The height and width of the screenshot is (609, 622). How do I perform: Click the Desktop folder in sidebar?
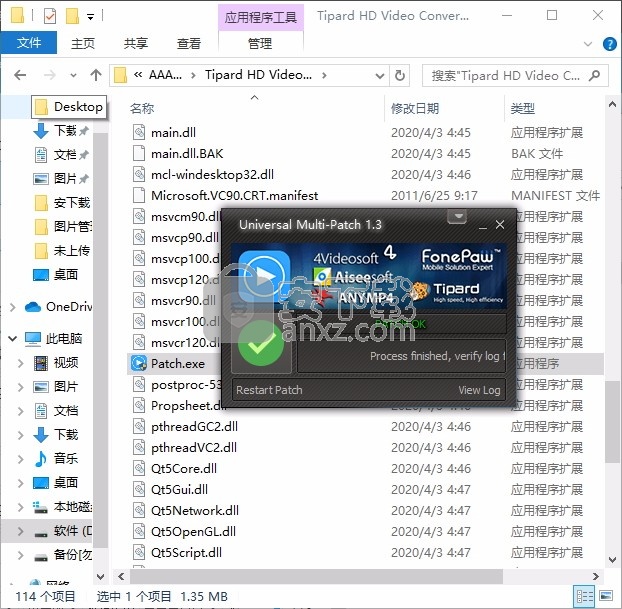pyautogui.click(x=69, y=107)
